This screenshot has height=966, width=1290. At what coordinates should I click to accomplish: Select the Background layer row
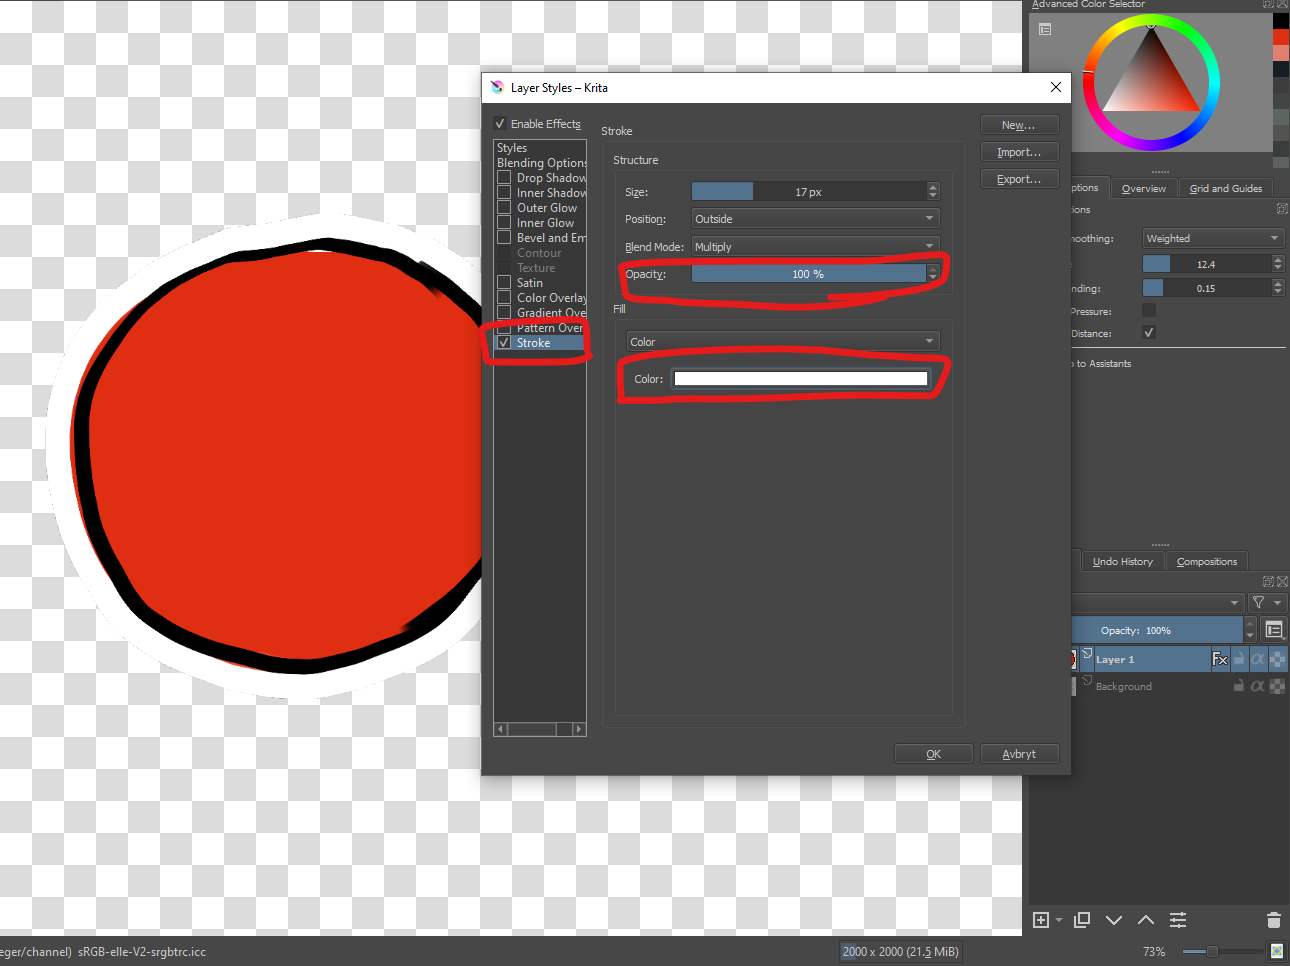pos(1179,686)
